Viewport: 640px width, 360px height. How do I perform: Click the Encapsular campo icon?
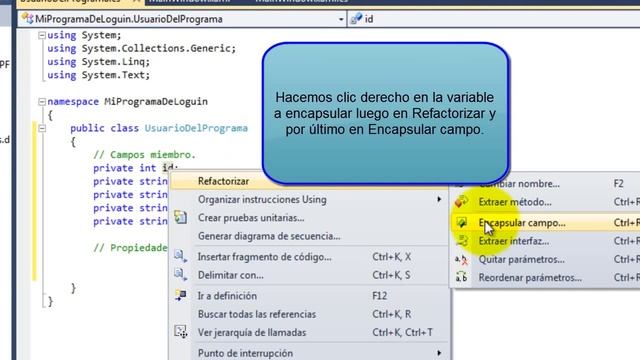coord(461,222)
